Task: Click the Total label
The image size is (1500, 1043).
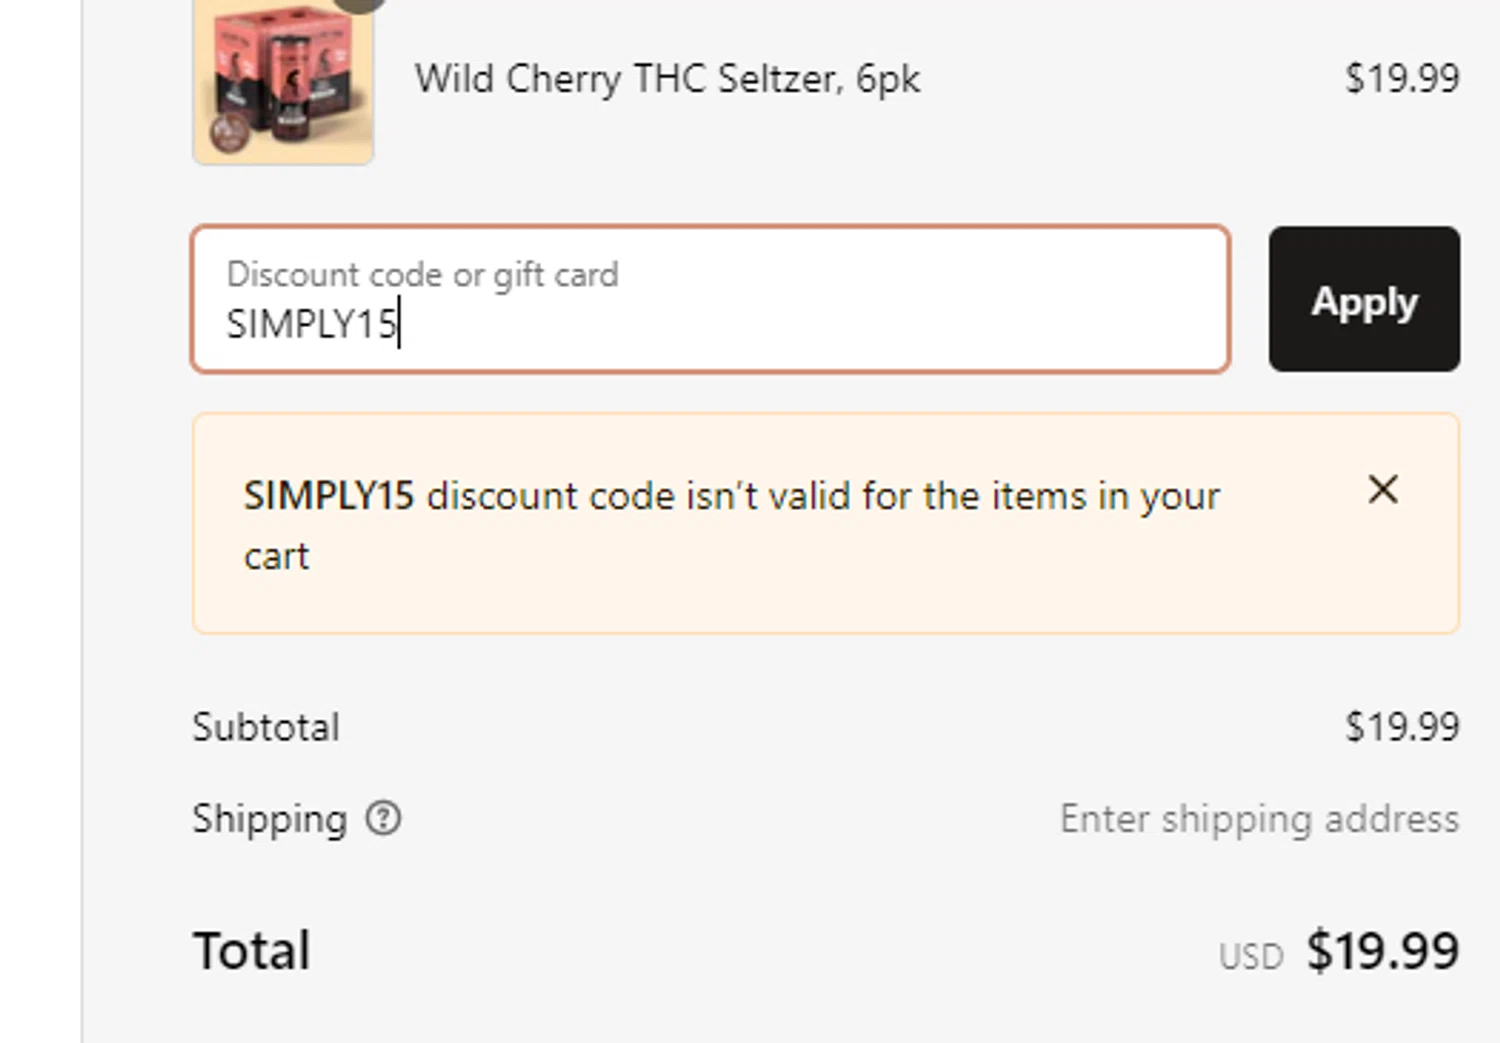Action: [x=252, y=950]
